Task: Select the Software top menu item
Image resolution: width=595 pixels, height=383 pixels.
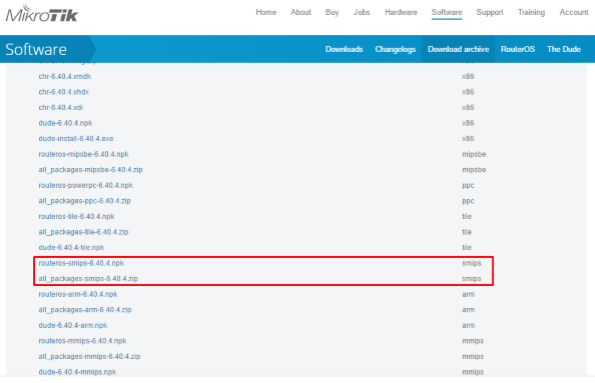Action: click(x=447, y=12)
